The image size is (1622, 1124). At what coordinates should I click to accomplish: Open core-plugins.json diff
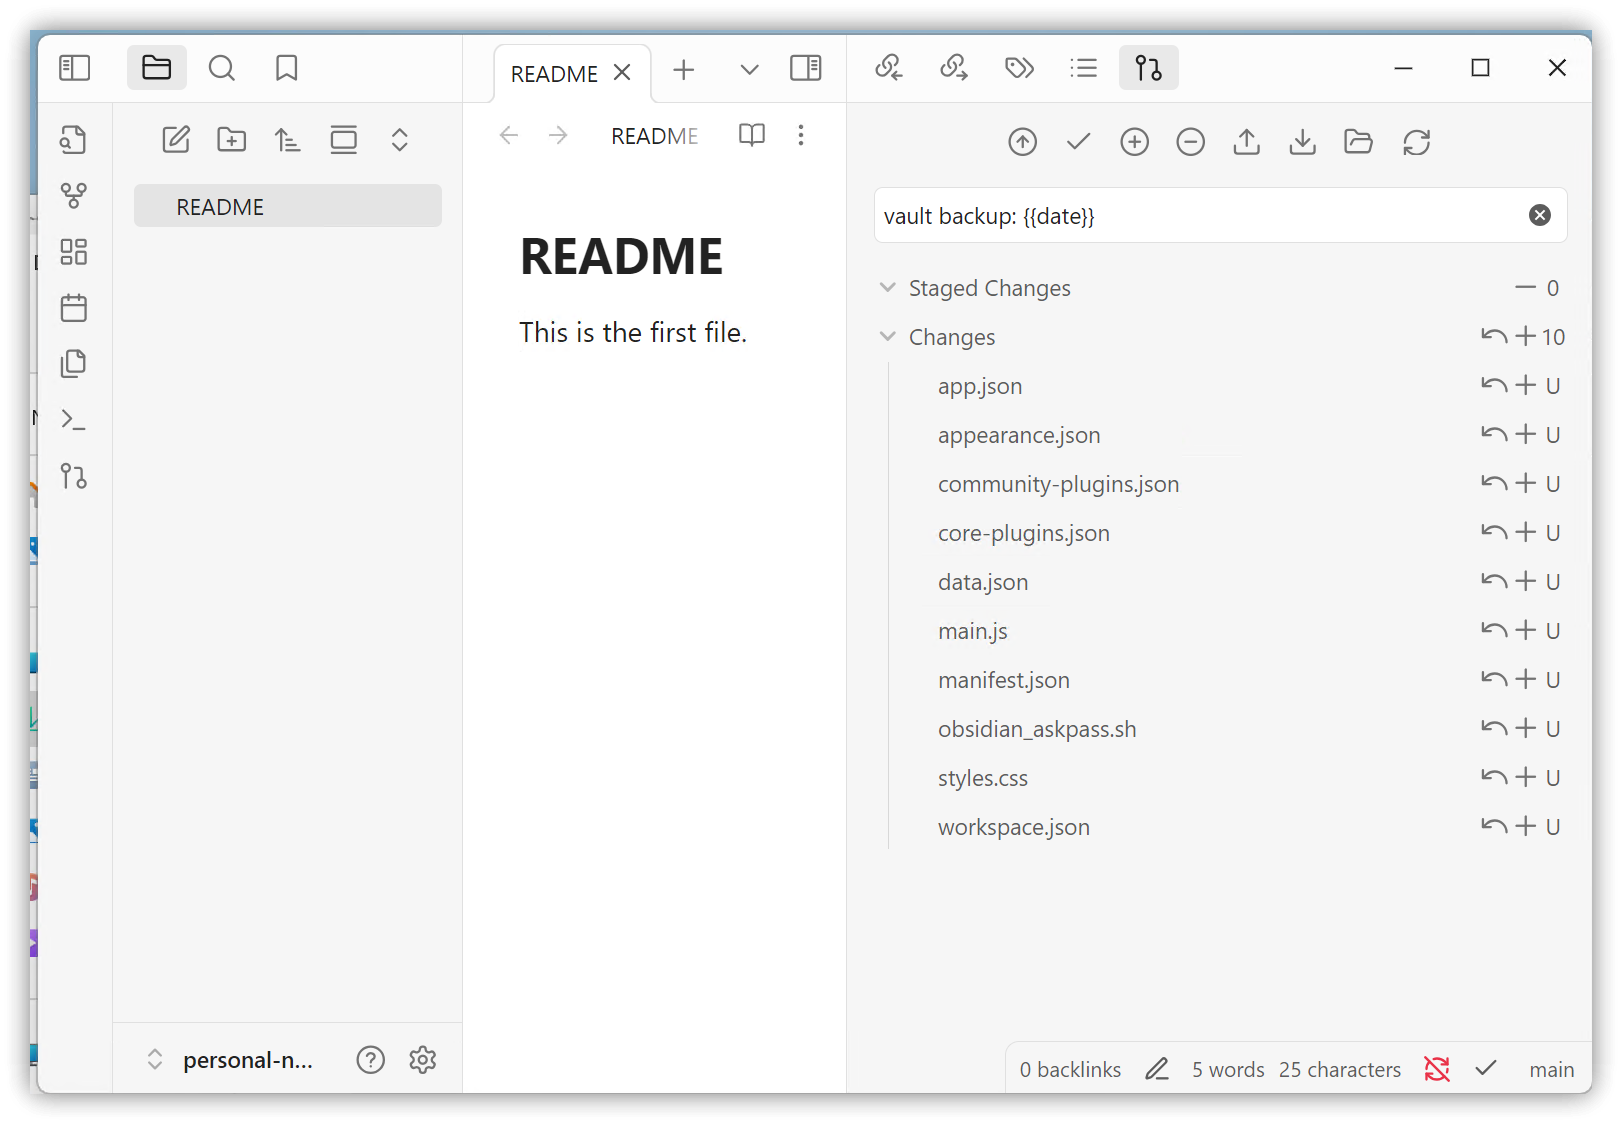coord(1024,533)
